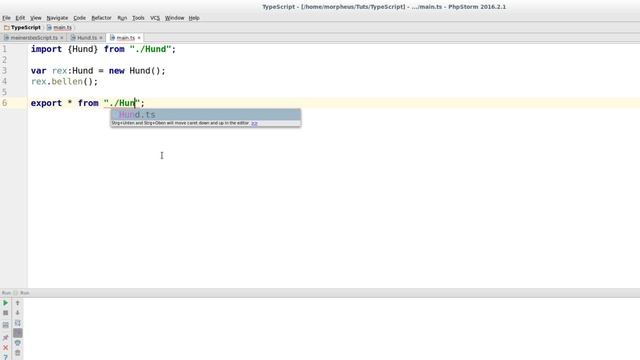Open the VCS menu
This screenshot has height=360, width=640.
pyautogui.click(x=155, y=18)
